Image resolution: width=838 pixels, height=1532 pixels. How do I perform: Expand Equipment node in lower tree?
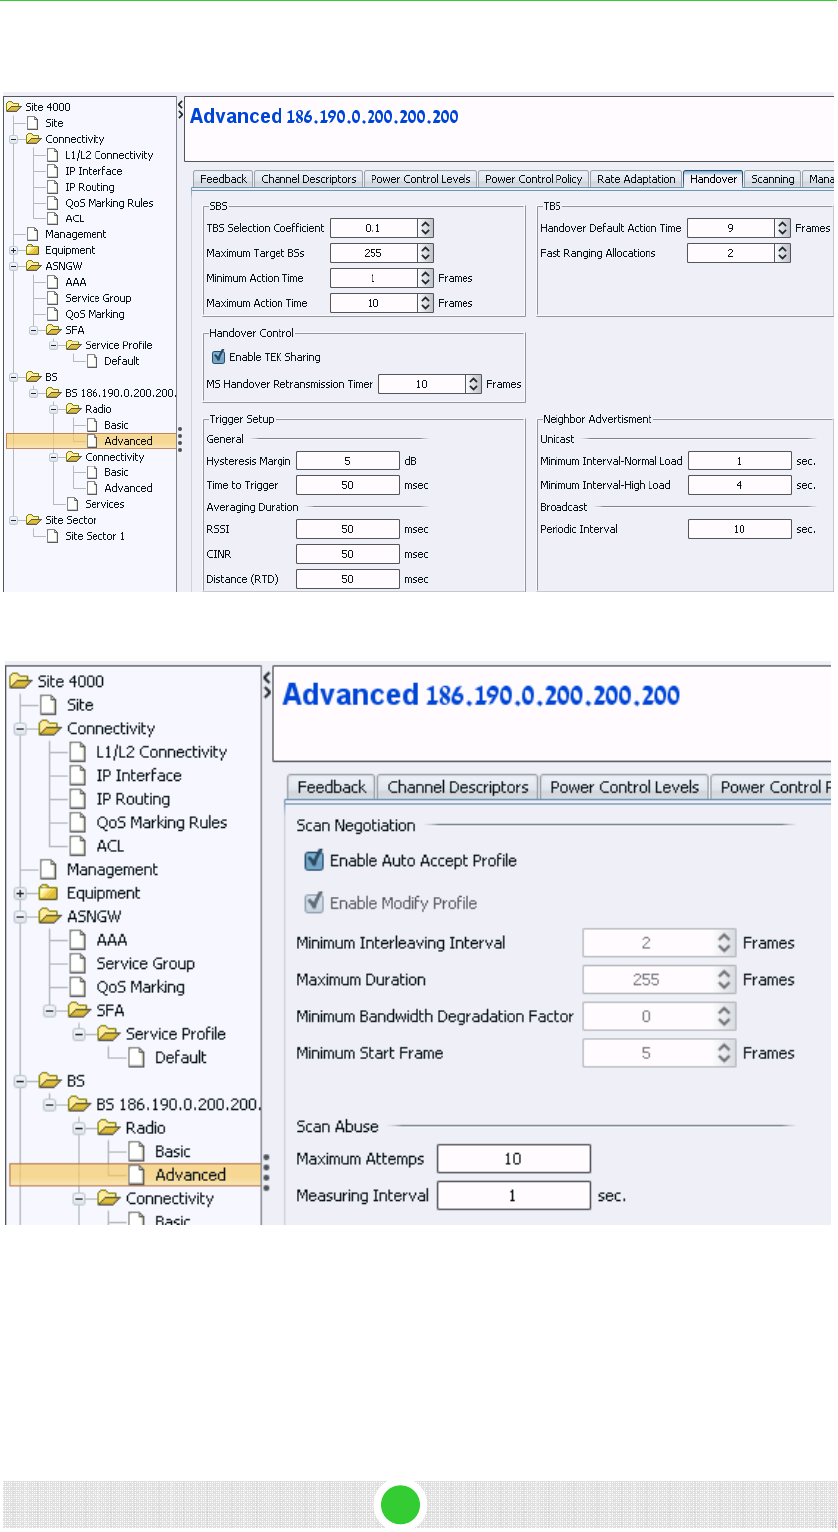pos(19,893)
